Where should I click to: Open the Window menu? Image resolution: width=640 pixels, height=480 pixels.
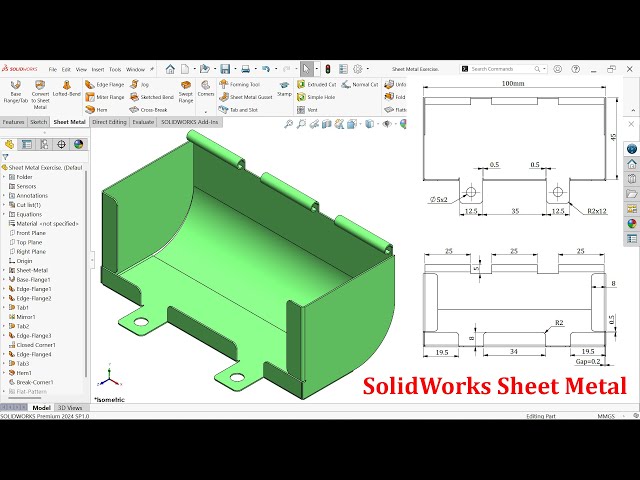point(135,69)
